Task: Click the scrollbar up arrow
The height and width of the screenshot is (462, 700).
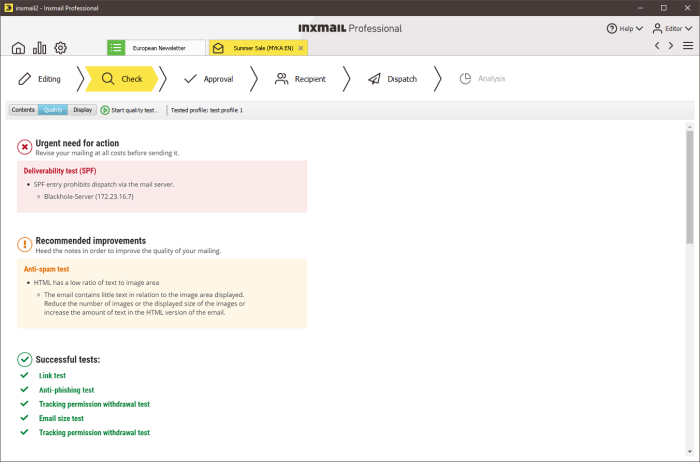Action: [690, 127]
